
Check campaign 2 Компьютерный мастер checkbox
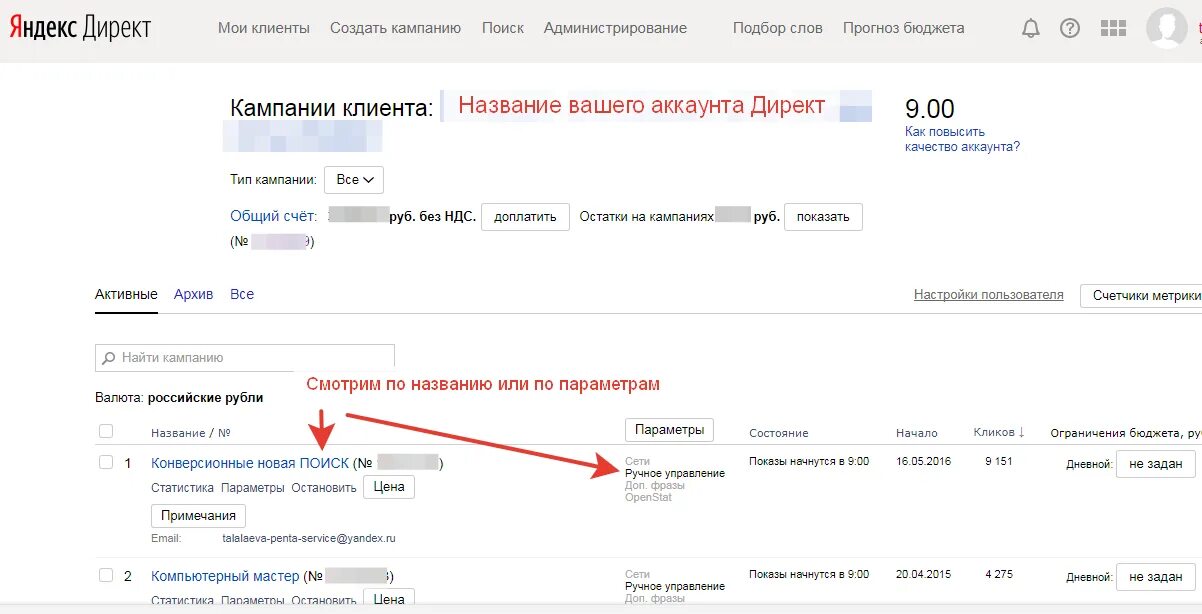coord(106,575)
